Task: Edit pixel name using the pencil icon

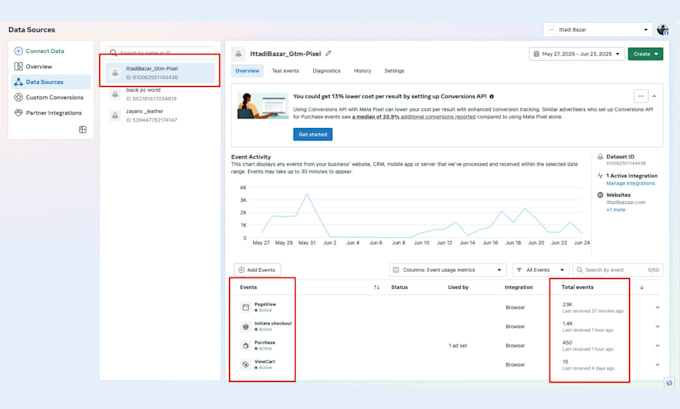Action: (328, 53)
